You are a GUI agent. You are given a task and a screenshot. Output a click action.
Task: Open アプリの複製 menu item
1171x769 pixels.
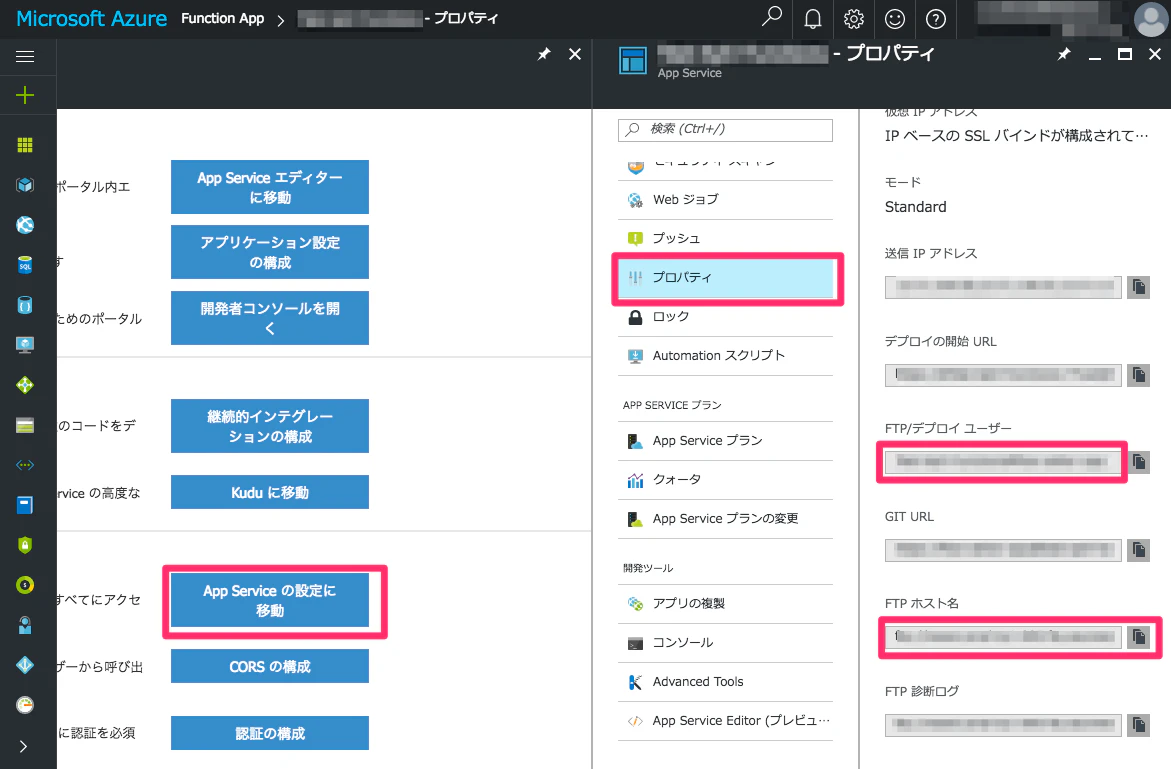coord(725,603)
